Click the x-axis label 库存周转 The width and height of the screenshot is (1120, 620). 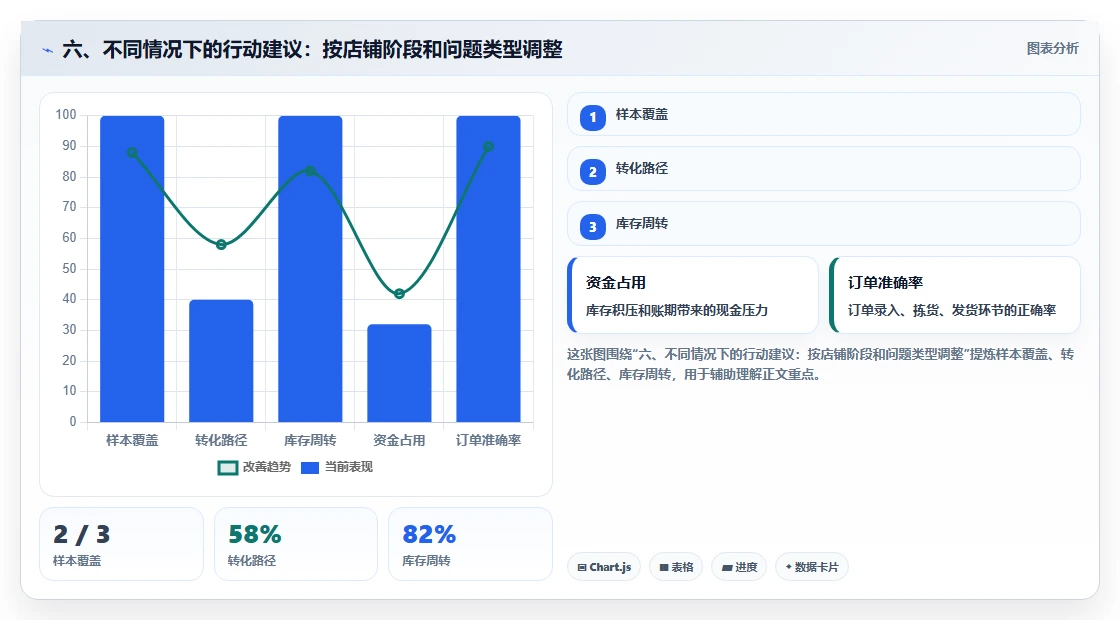click(310, 441)
